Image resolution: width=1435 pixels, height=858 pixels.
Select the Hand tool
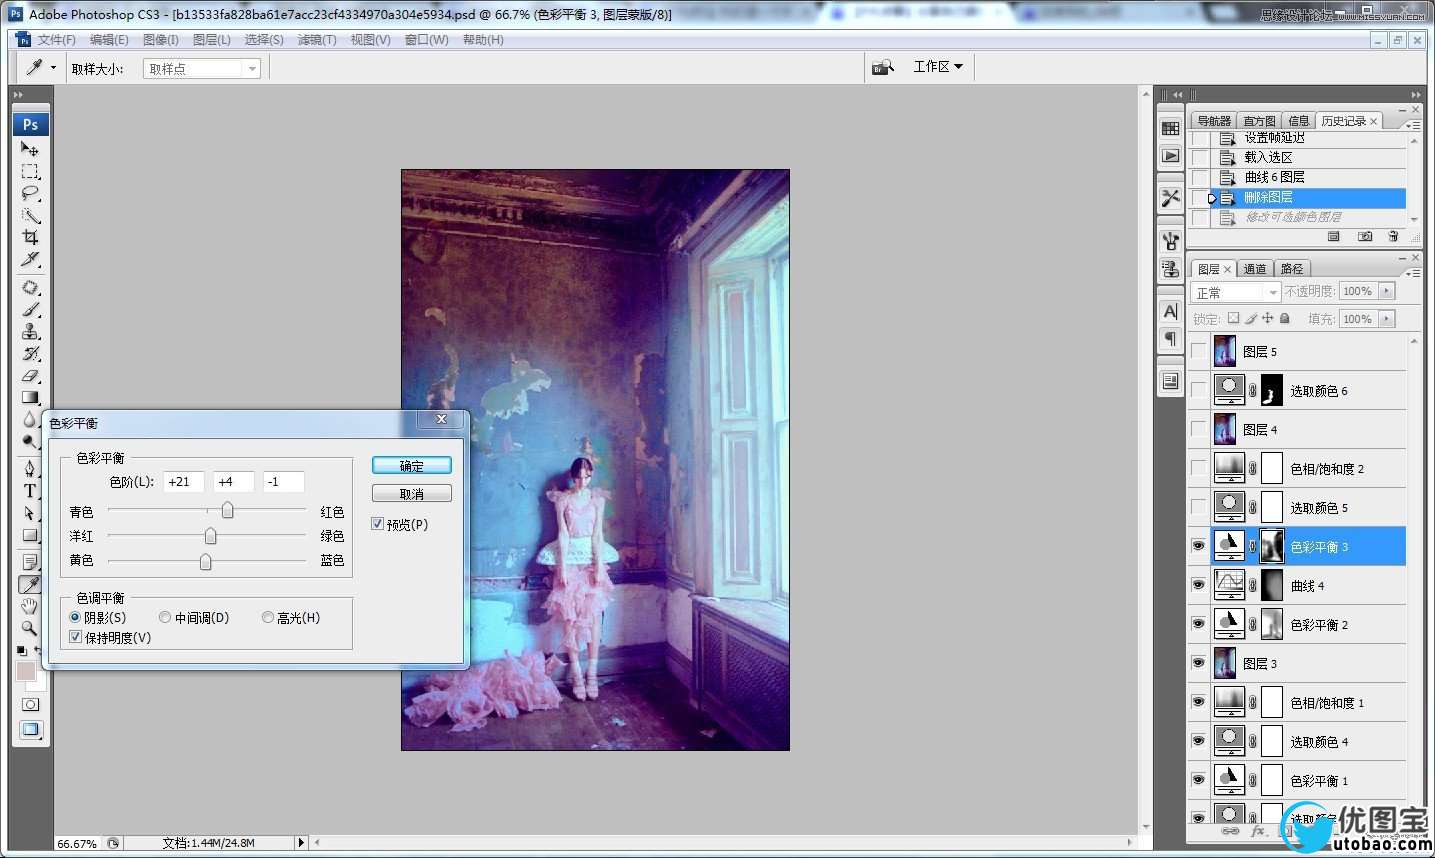click(30, 606)
